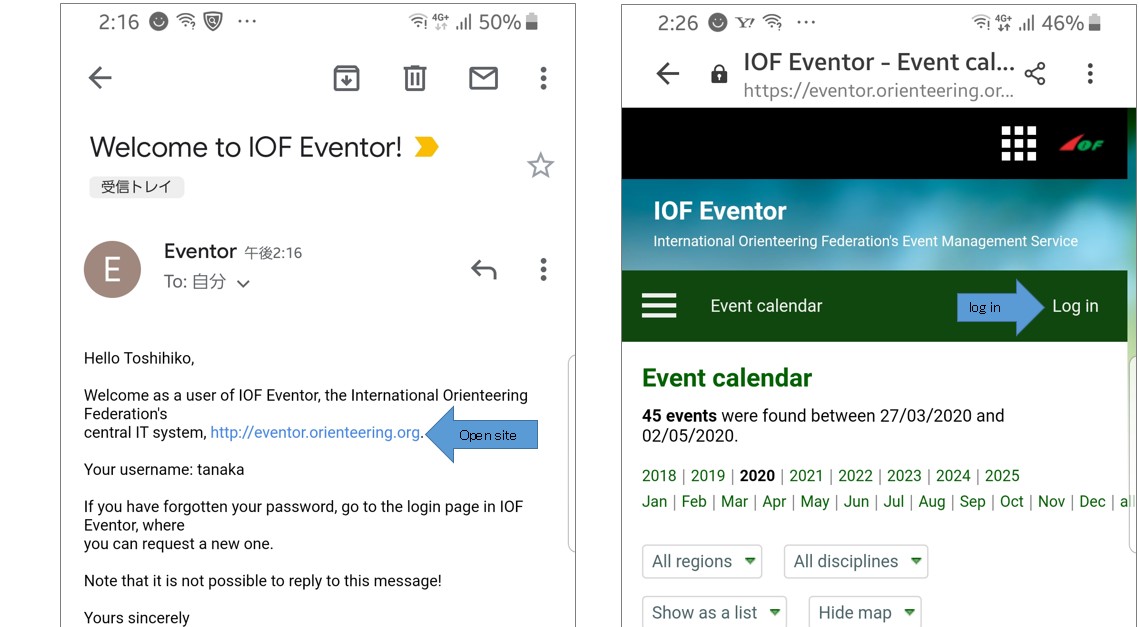The height and width of the screenshot is (627, 1139).
Task: Archive the email with the move-to icon
Action: click(346, 77)
